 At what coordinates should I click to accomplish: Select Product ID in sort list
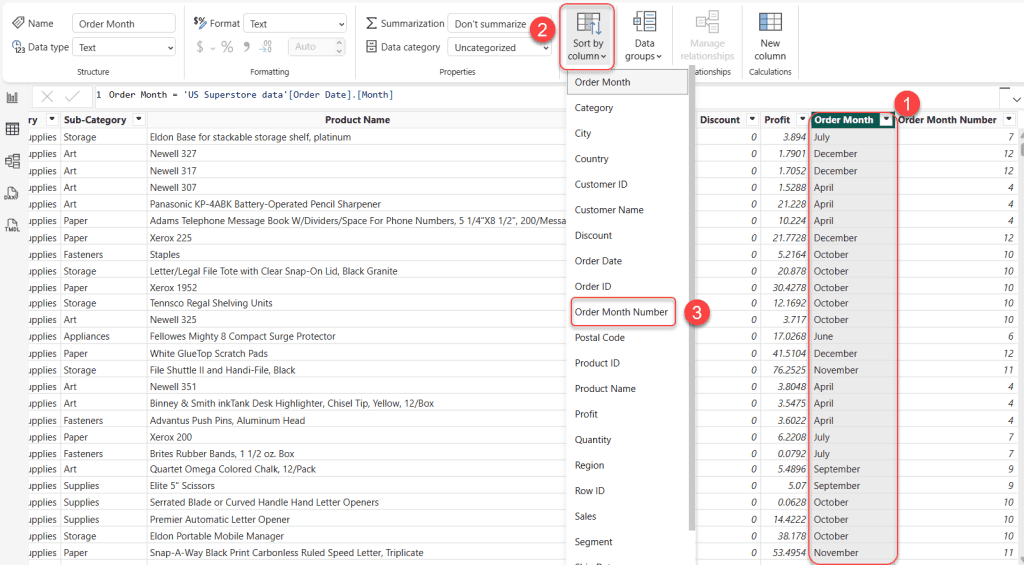(627, 363)
